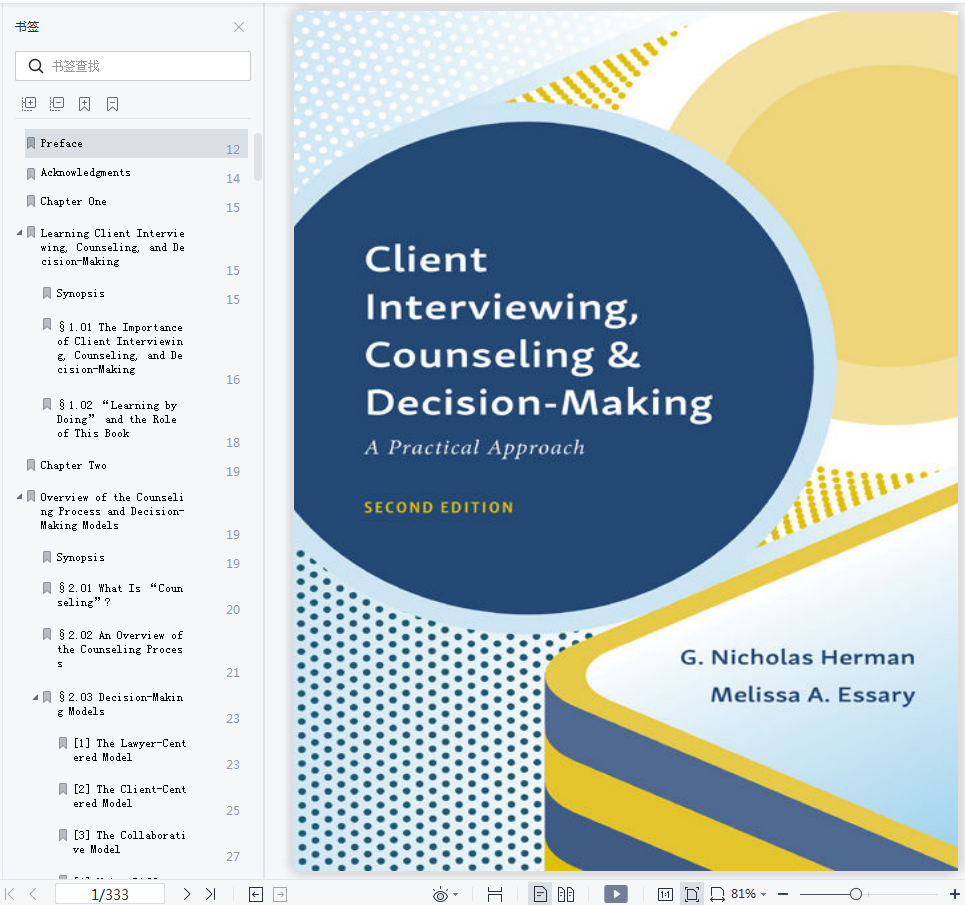Open Learning Client Interviewing bookmark
This screenshot has height=905, width=965.
coord(113,247)
